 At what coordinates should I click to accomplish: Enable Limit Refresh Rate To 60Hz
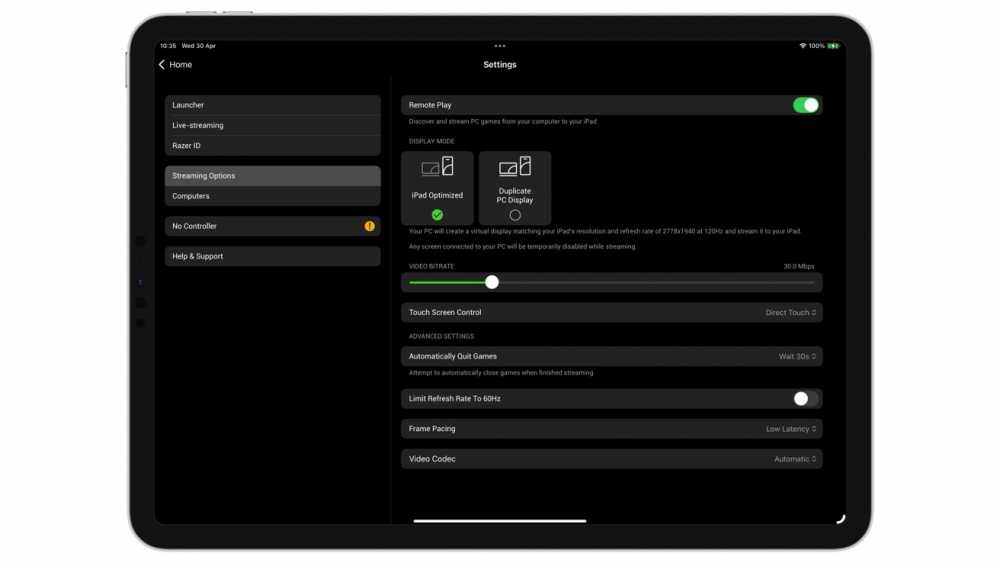coord(805,398)
